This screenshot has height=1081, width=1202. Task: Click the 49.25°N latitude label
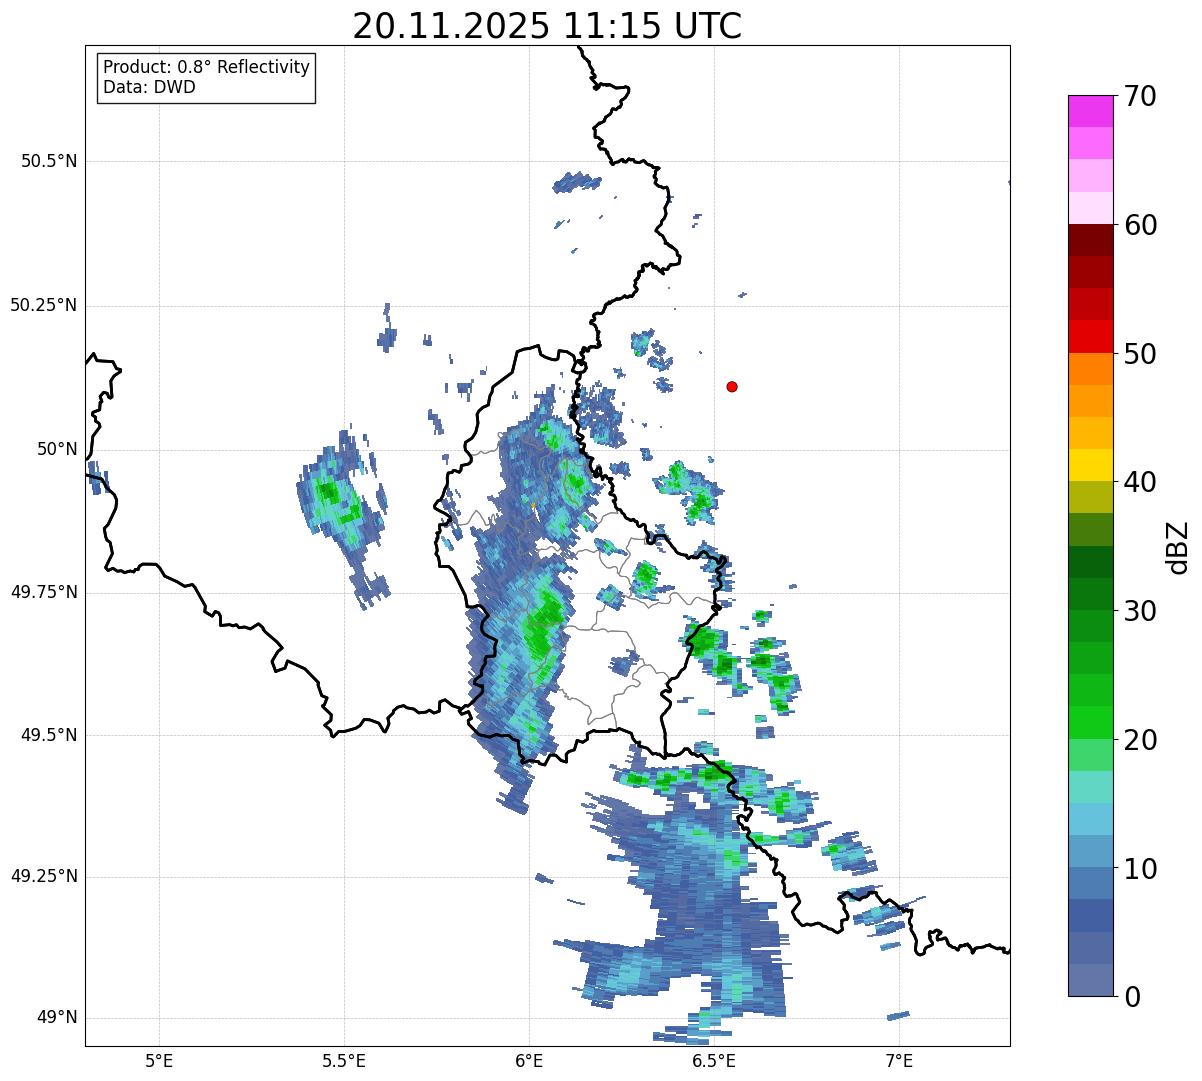pyautogui.click(x=43, y=877)
